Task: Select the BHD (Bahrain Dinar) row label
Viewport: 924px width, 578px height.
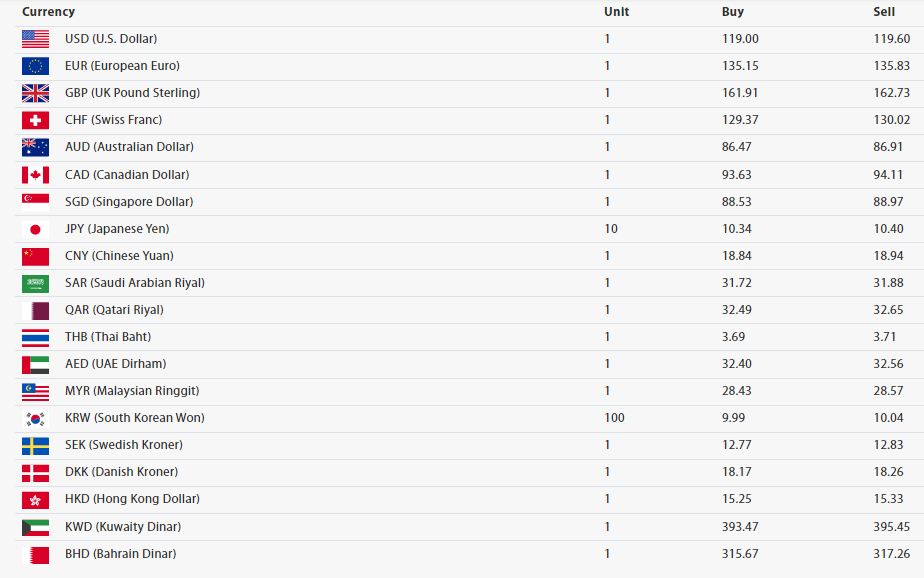Action: 120,554
